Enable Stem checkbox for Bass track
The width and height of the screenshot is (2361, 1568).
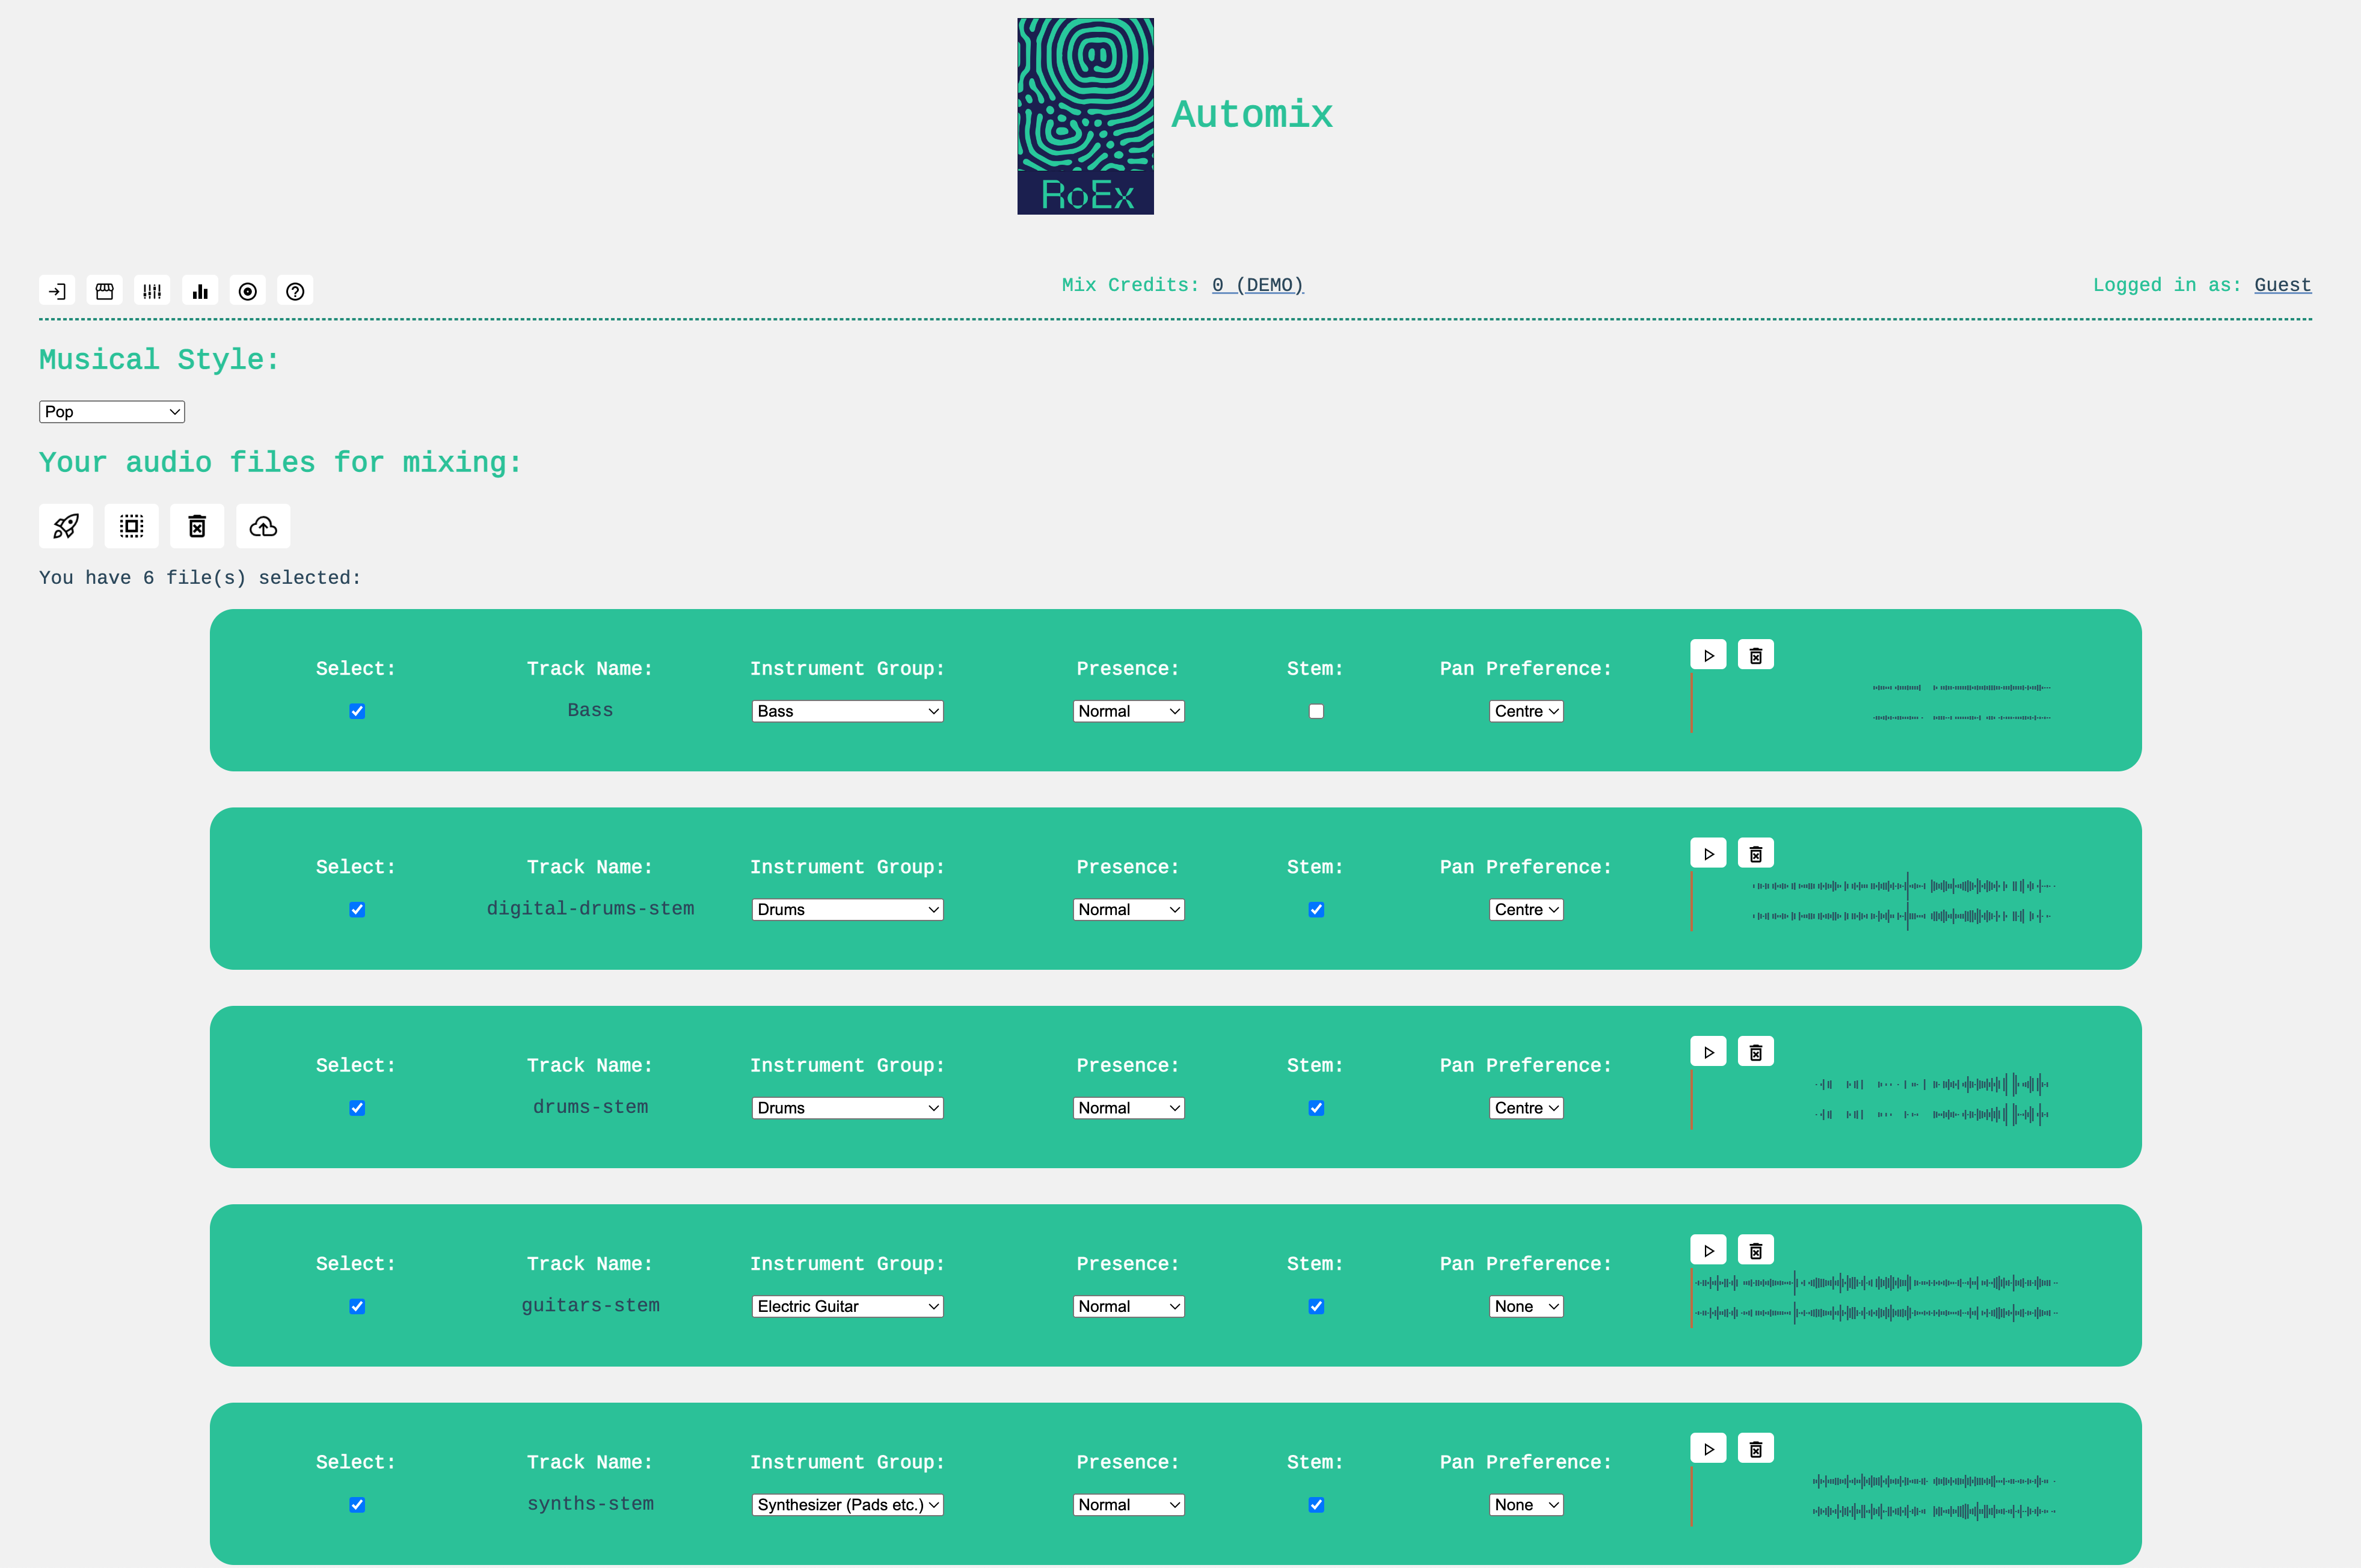coord(1316,711)
